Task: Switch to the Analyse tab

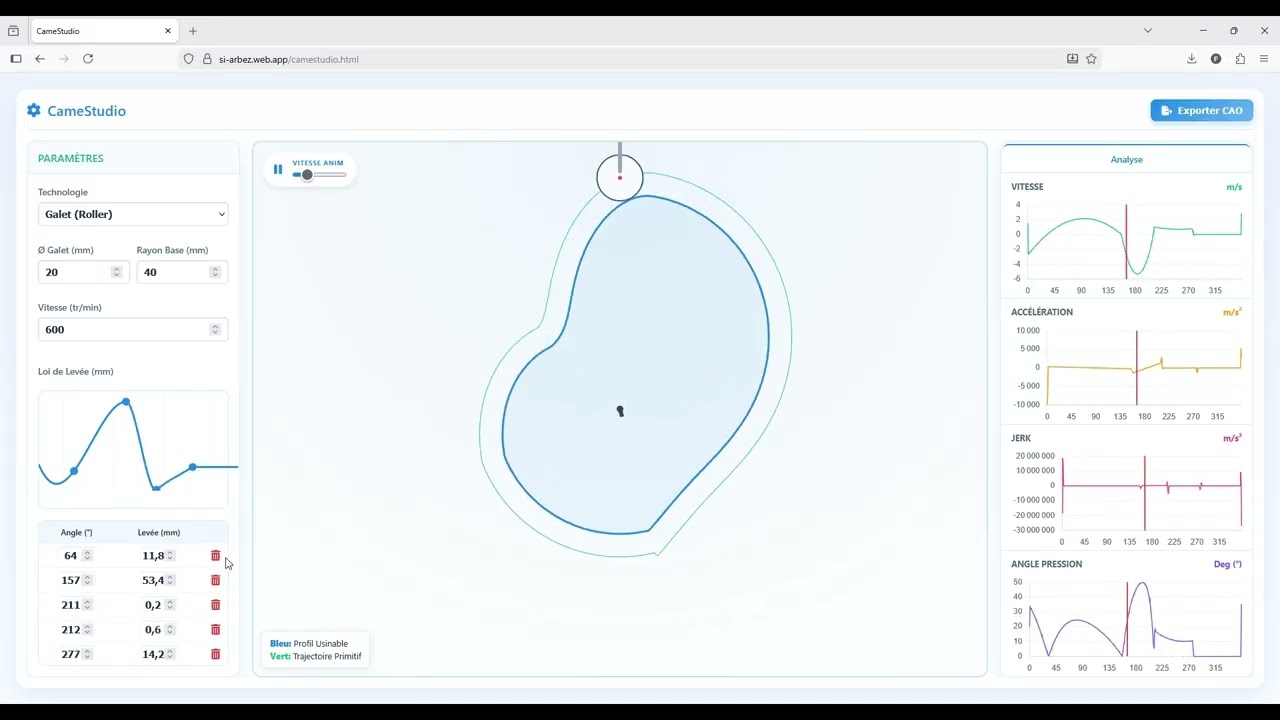Action: click(x=1126, y=159)
